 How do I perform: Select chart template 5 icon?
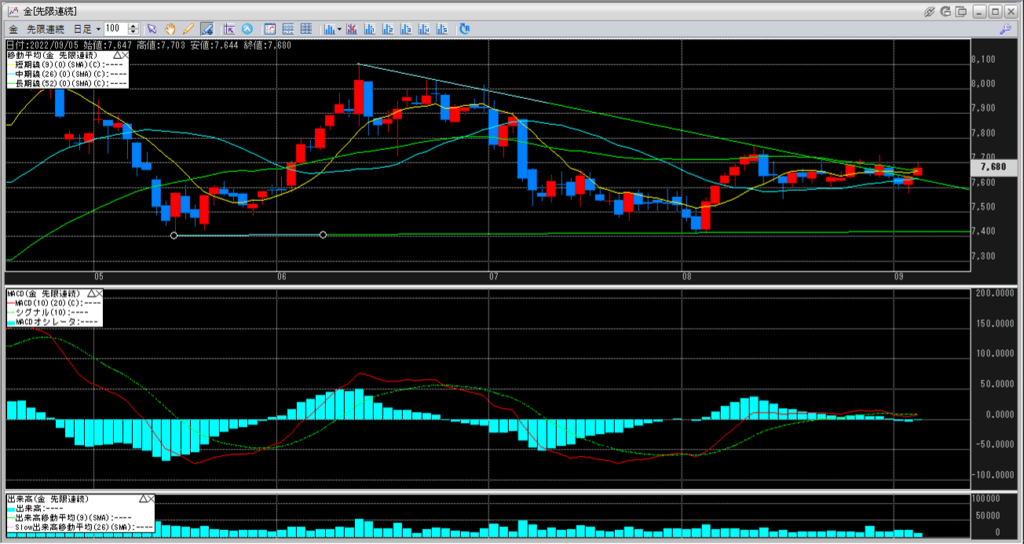click(x=443, y=29)
